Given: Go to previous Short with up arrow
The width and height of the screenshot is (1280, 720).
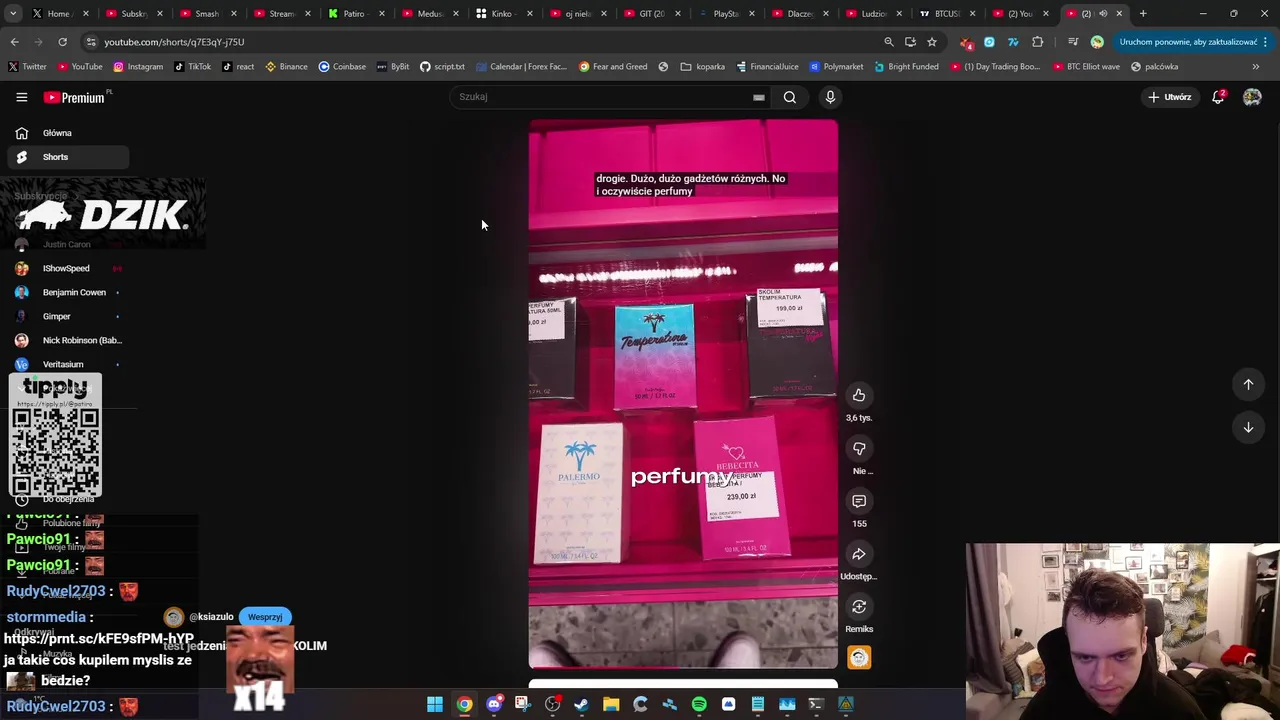Looking at the screenshot, I should [1248, 384].
